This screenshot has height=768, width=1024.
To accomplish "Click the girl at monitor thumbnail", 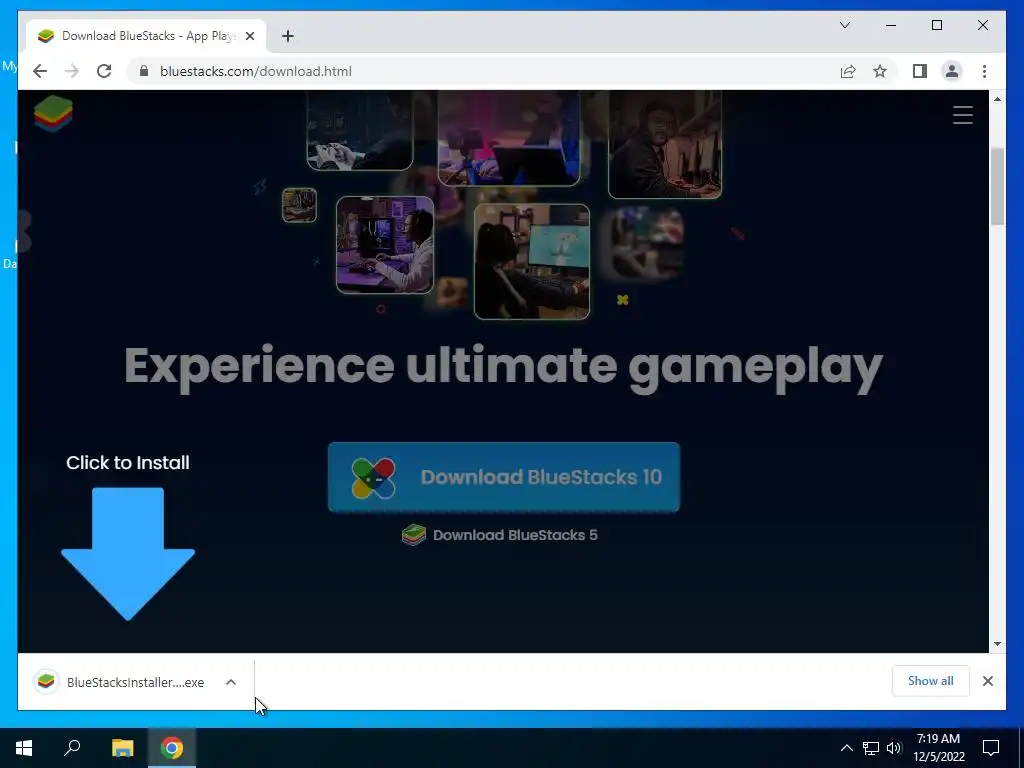I will pyautogui.click(x=532, y=261).
